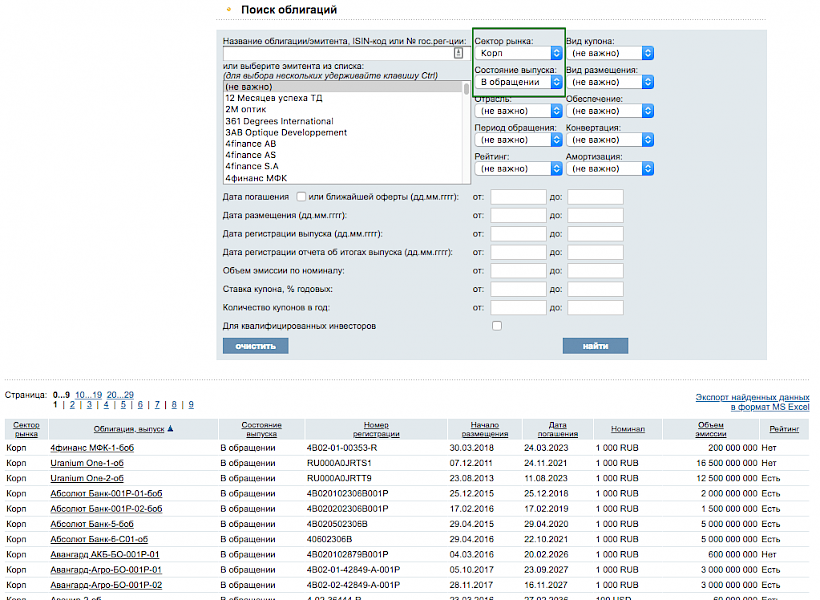Sort by Номер регистрации column header
The width and height of the screenshot is (820, 600).
tap(376, 429)
